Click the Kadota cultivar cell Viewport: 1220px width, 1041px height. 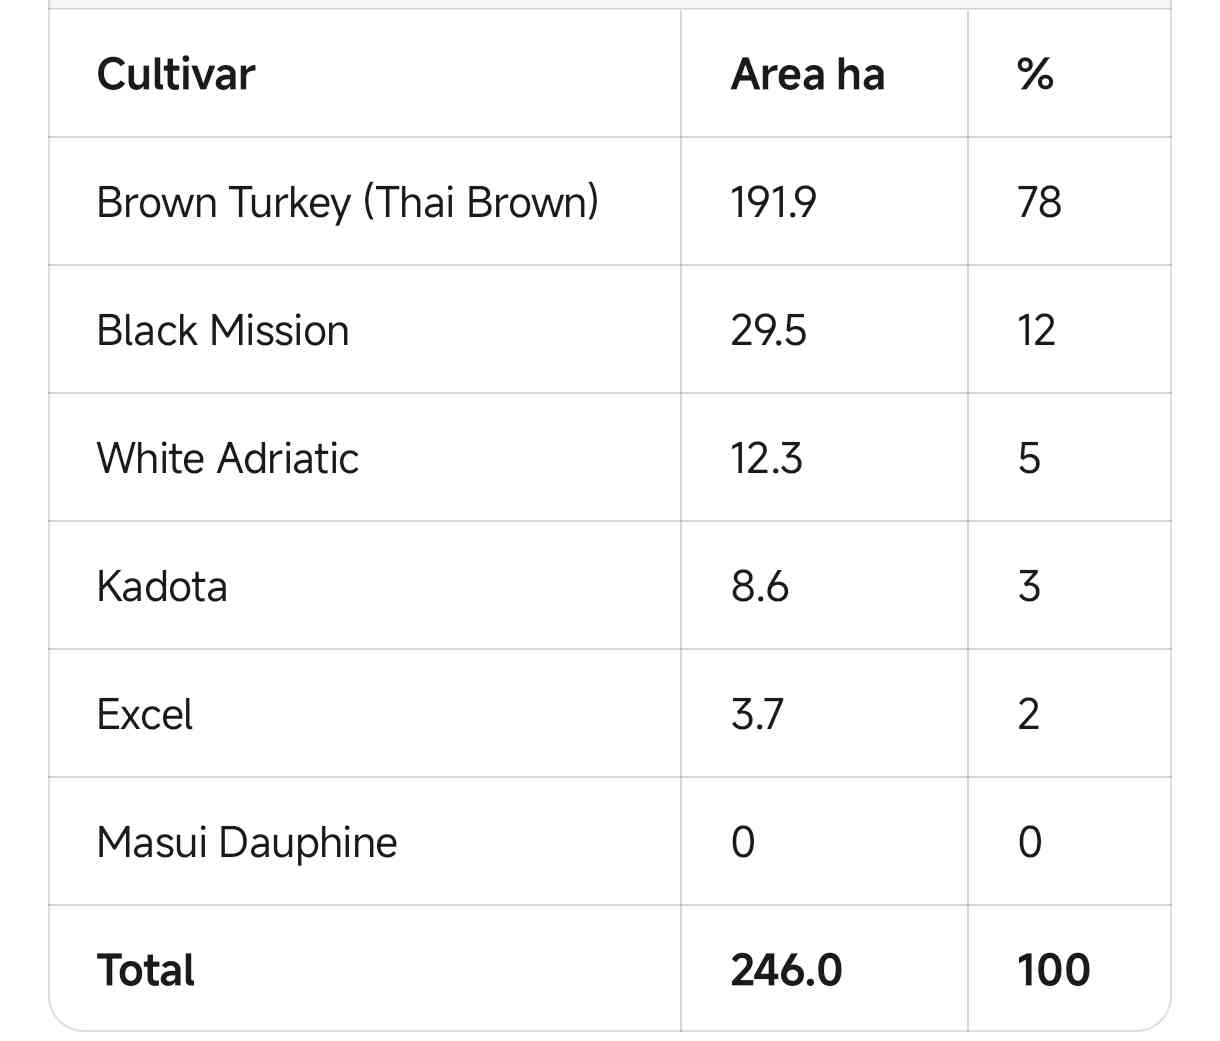[x=162, y=586]
